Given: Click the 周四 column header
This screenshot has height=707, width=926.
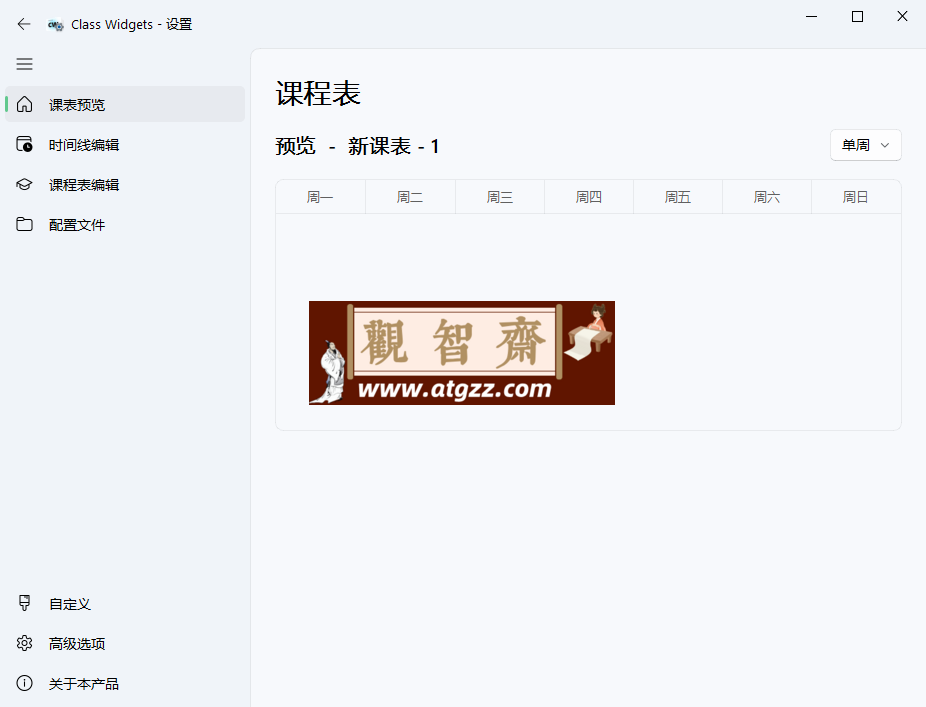Looking at the screenshot, I should [x=589, y=197].
